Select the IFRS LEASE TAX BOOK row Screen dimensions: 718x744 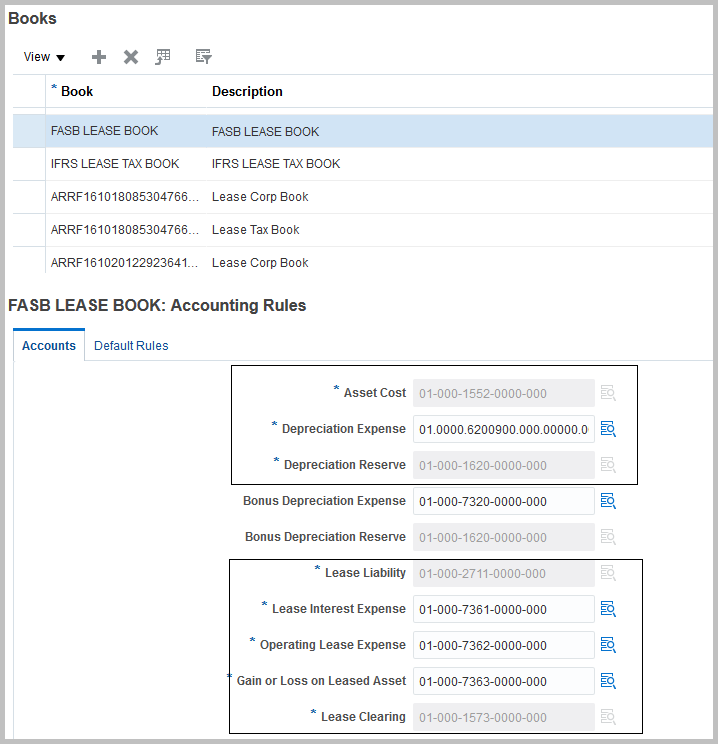pyautogui.click(x=363, y=164)
